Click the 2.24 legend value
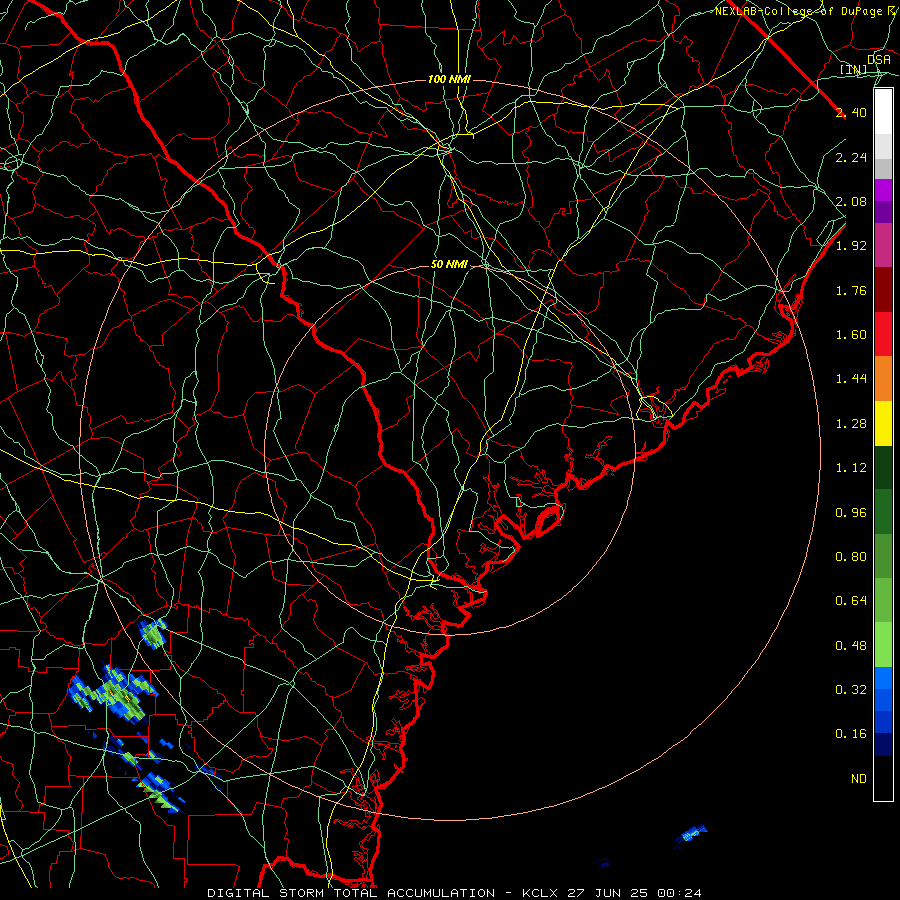The width and height of the screenshot is (900, 900). (851, 158)
